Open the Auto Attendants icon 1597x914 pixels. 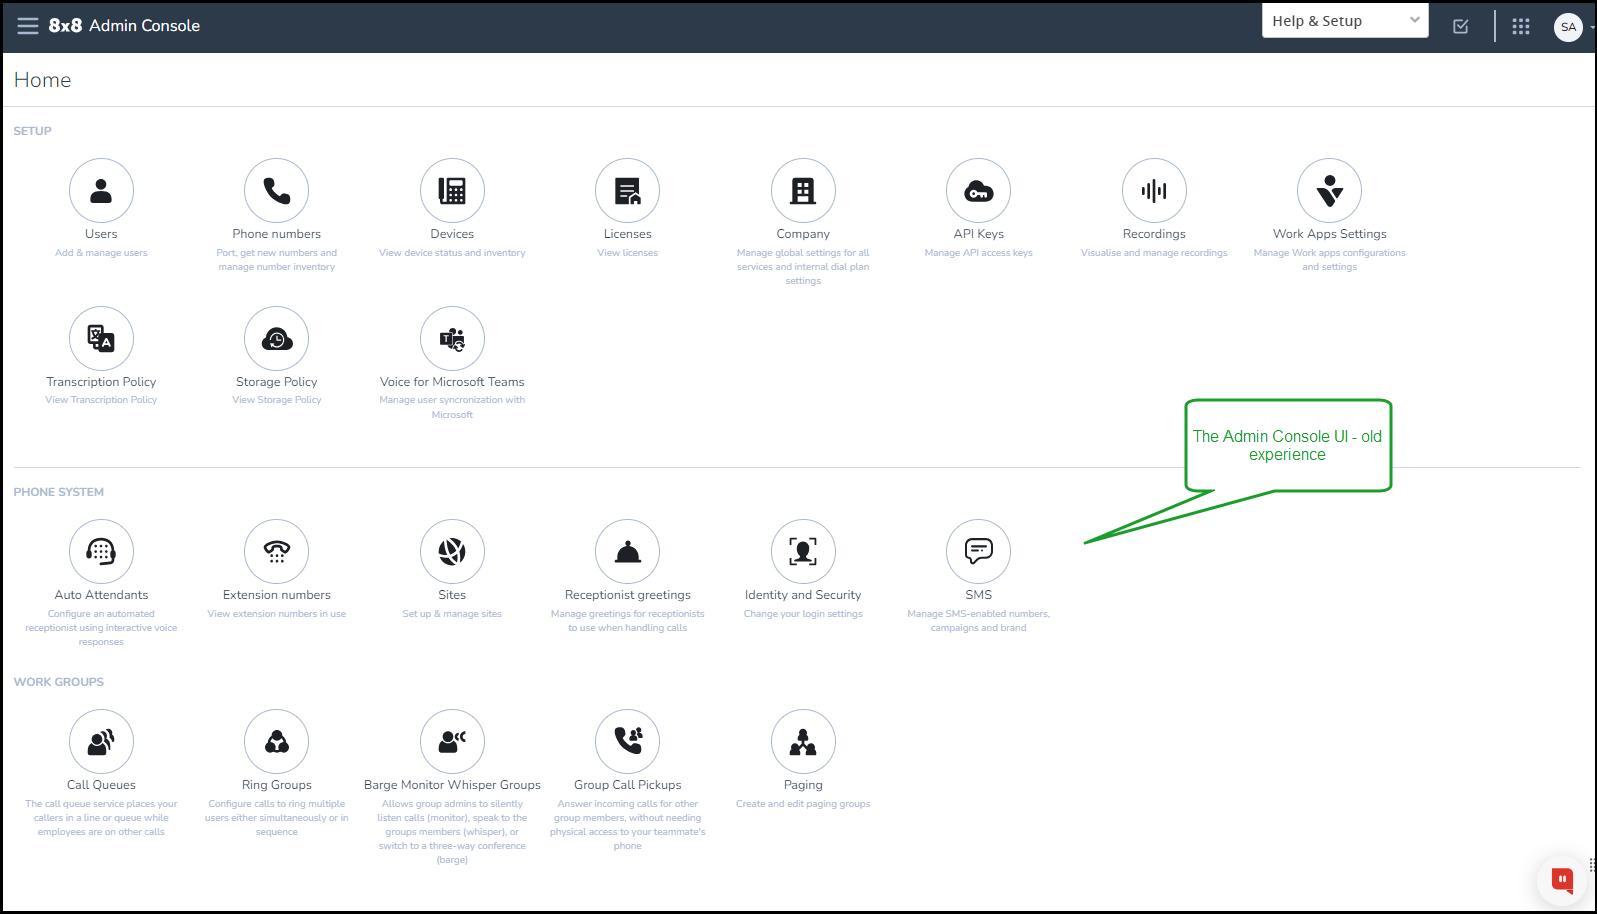click(x=101, y=551)
